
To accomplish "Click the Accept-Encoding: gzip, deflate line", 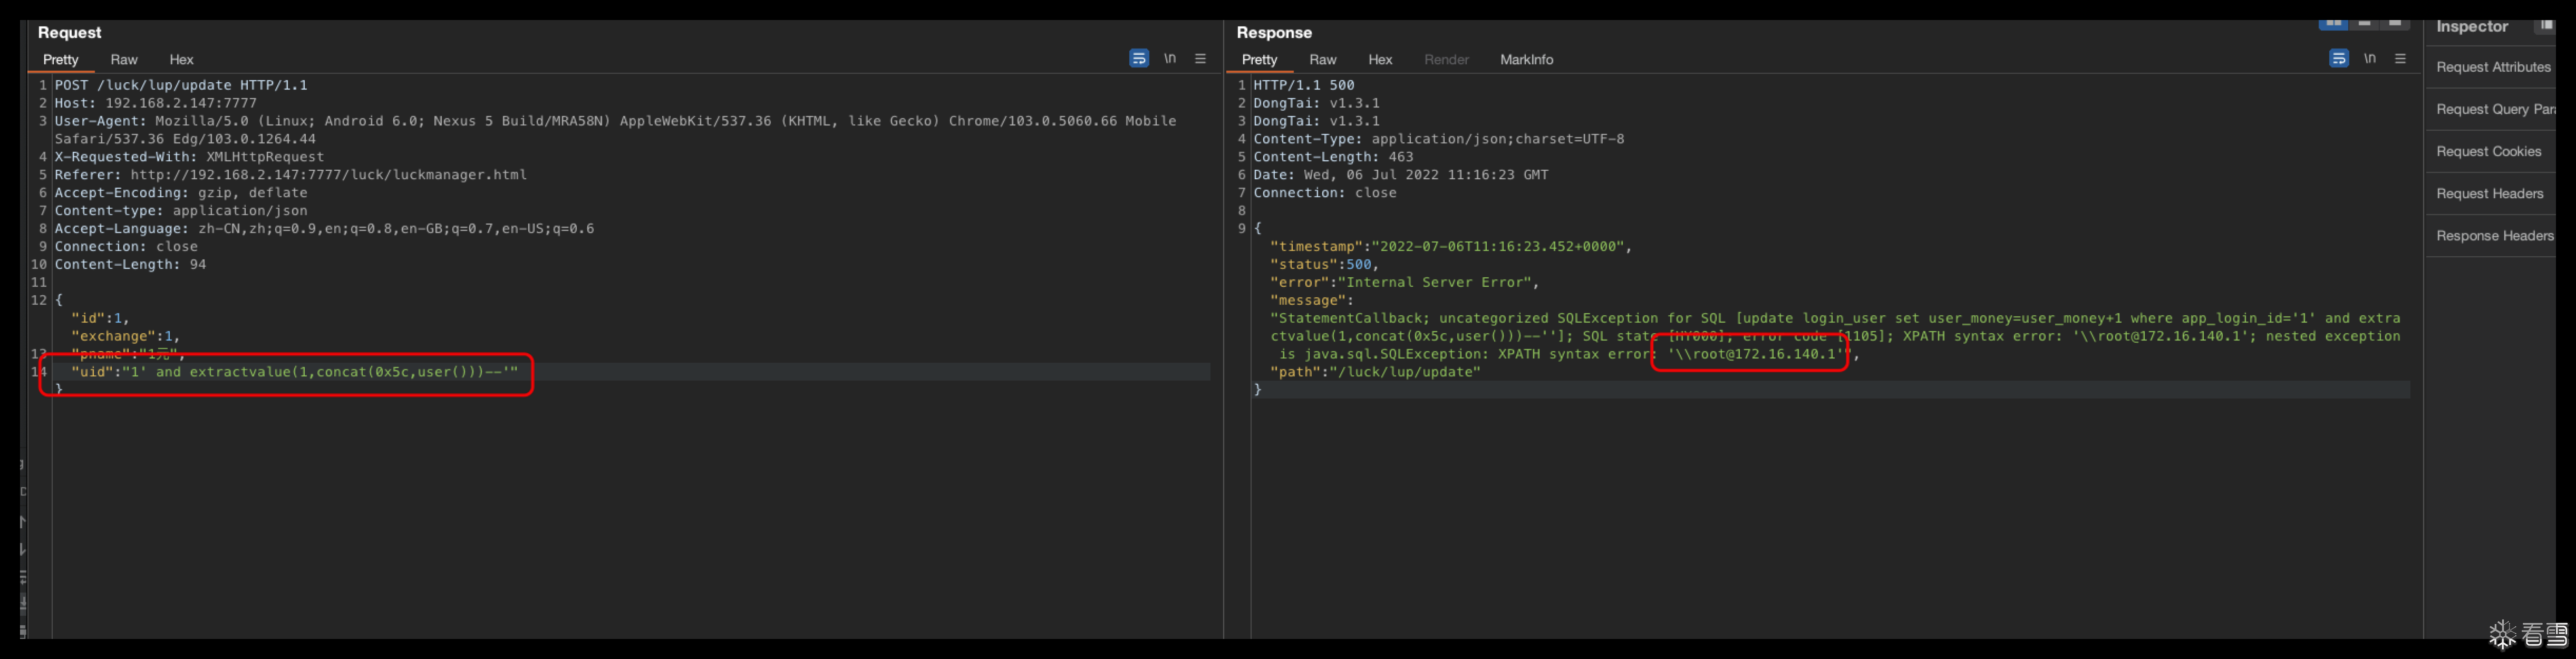I will (x=181, y=193).
